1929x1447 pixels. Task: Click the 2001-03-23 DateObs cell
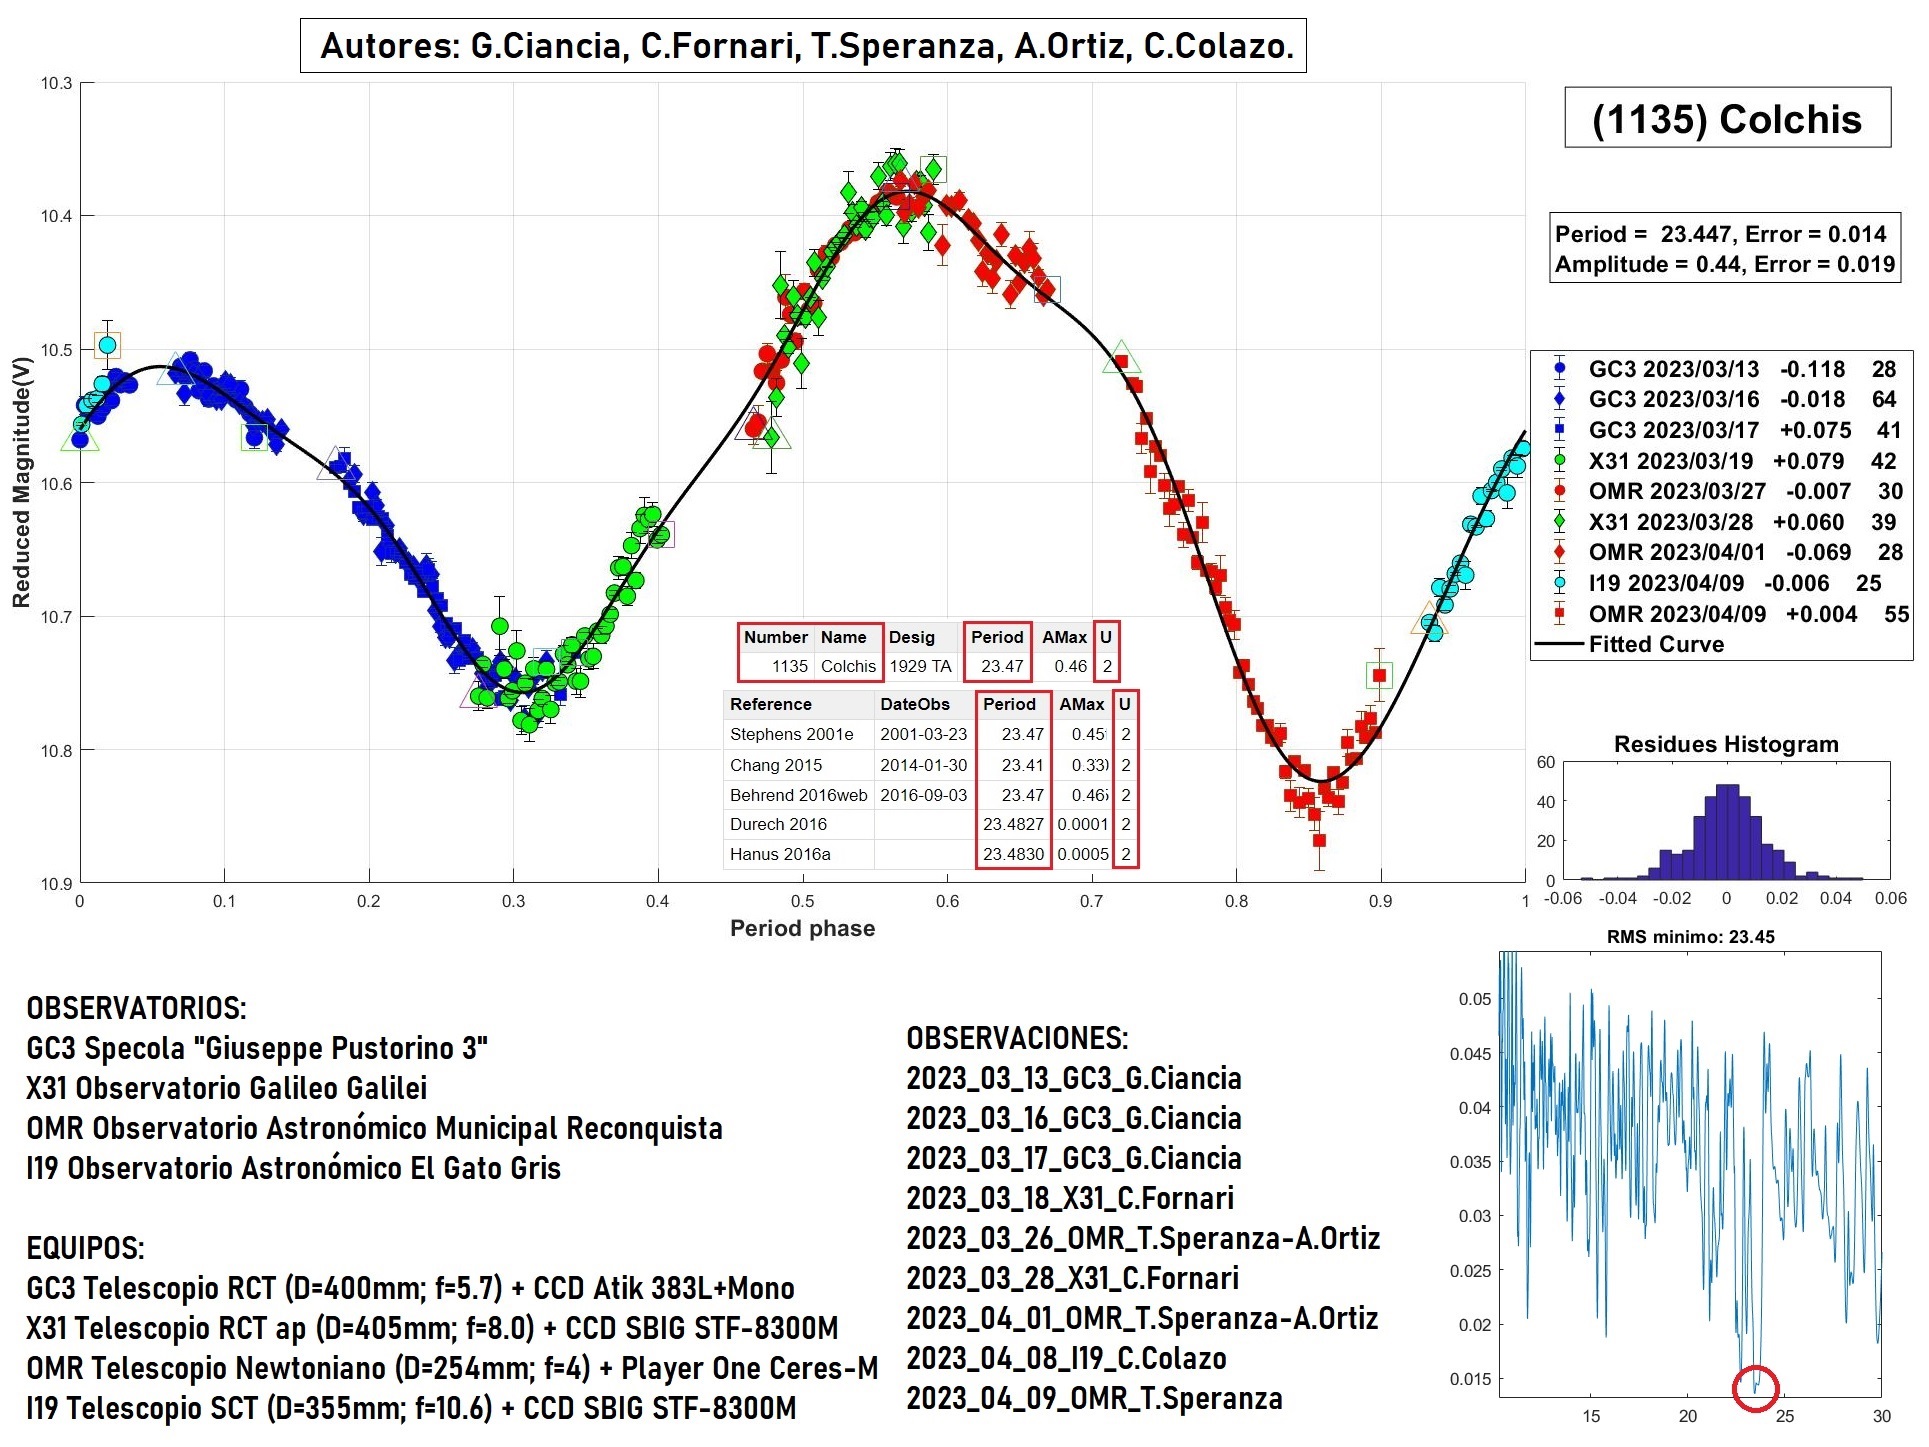click(924, 734)
